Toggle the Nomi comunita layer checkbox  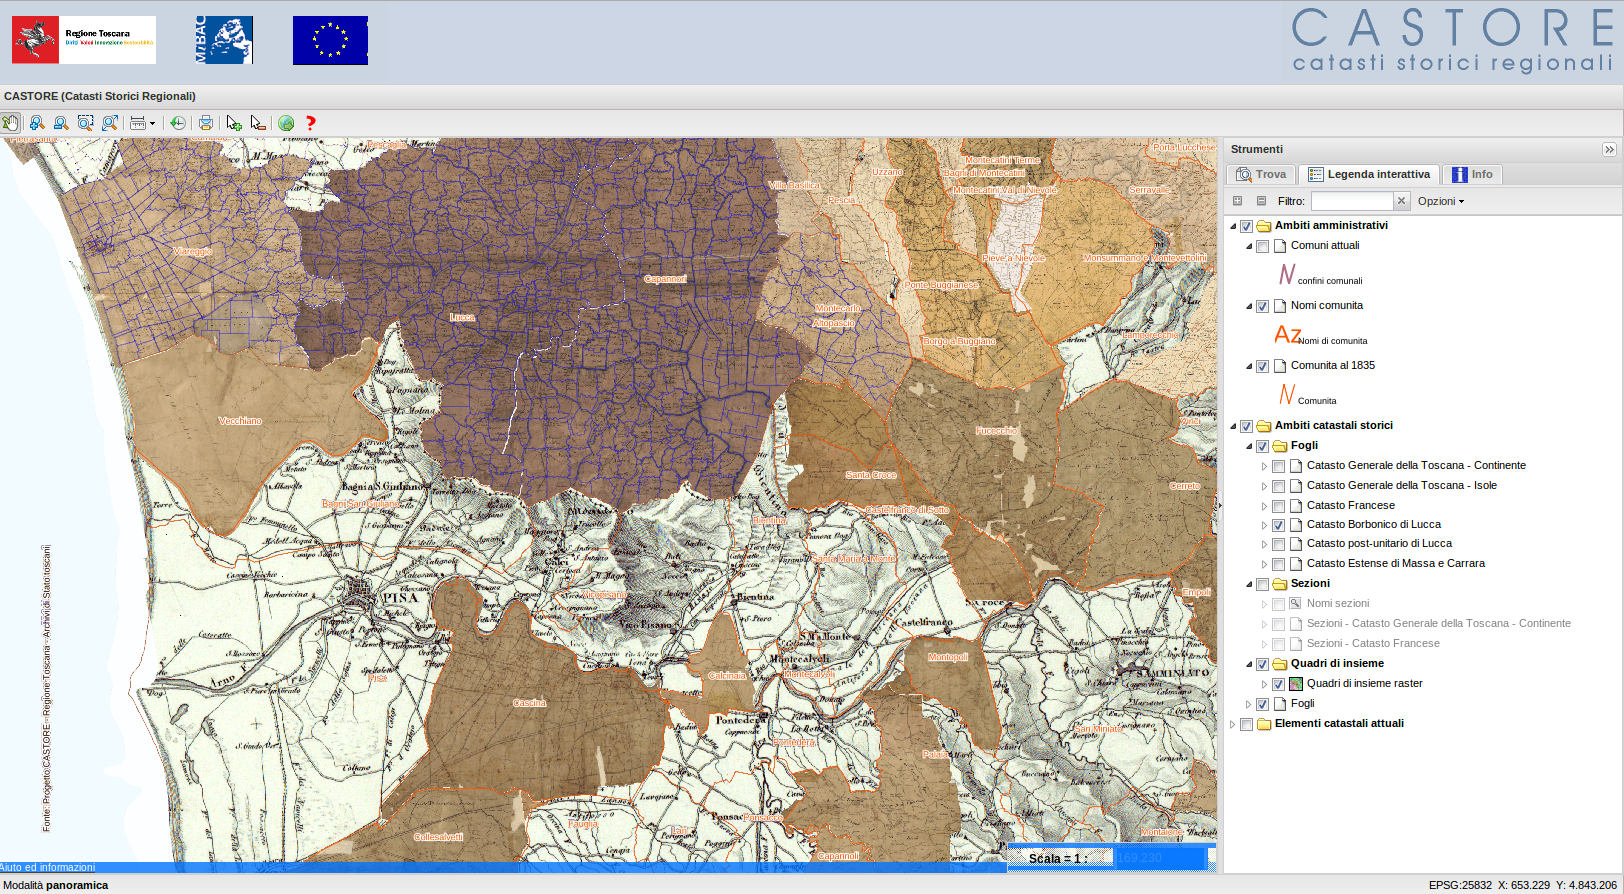[1263, 306]
